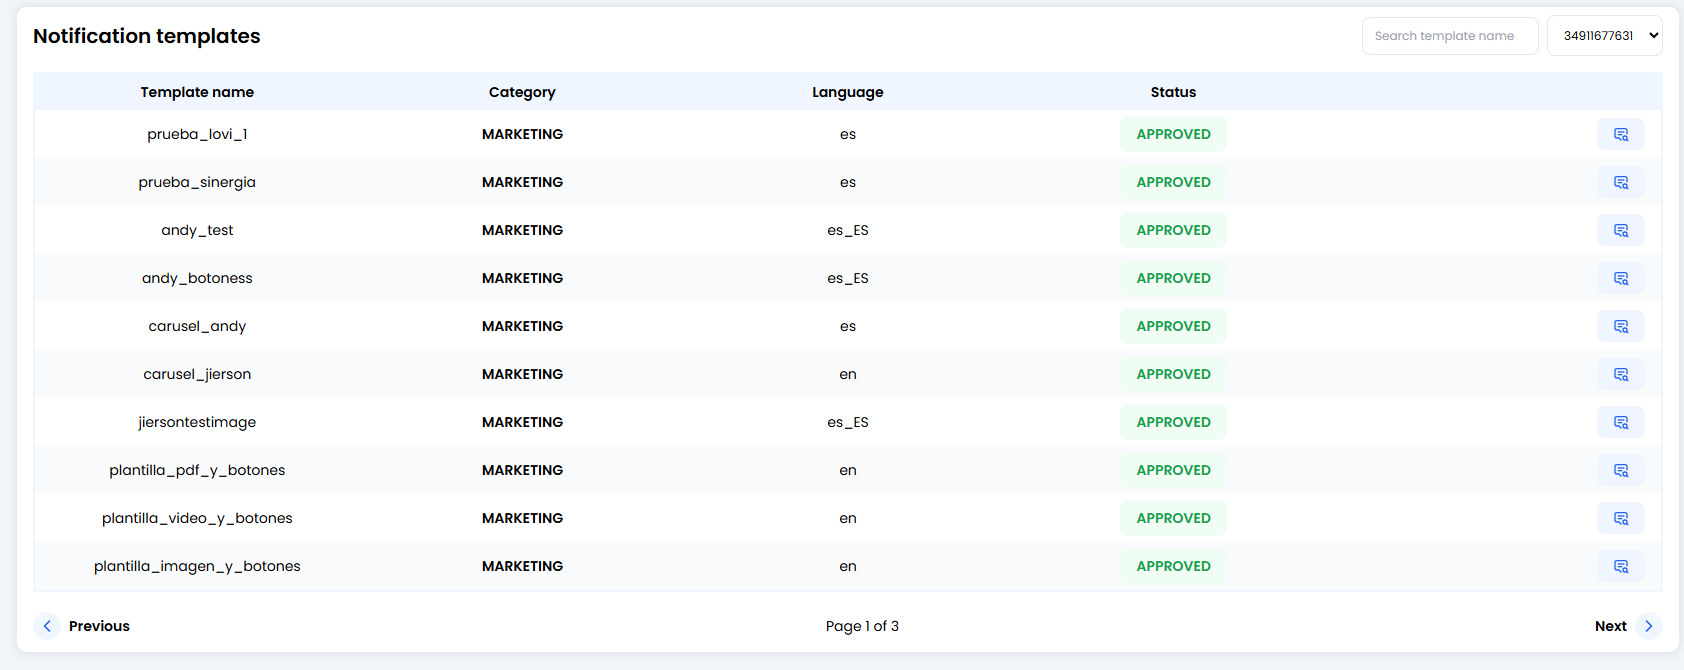Click the Page 1 of 3 indicator

862,626
